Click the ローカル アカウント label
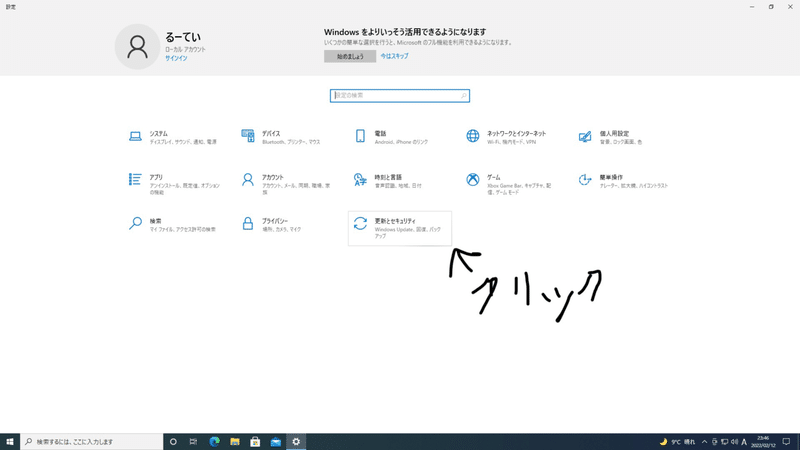The height and width of the screenshot is (450, 800). point(185,49)
